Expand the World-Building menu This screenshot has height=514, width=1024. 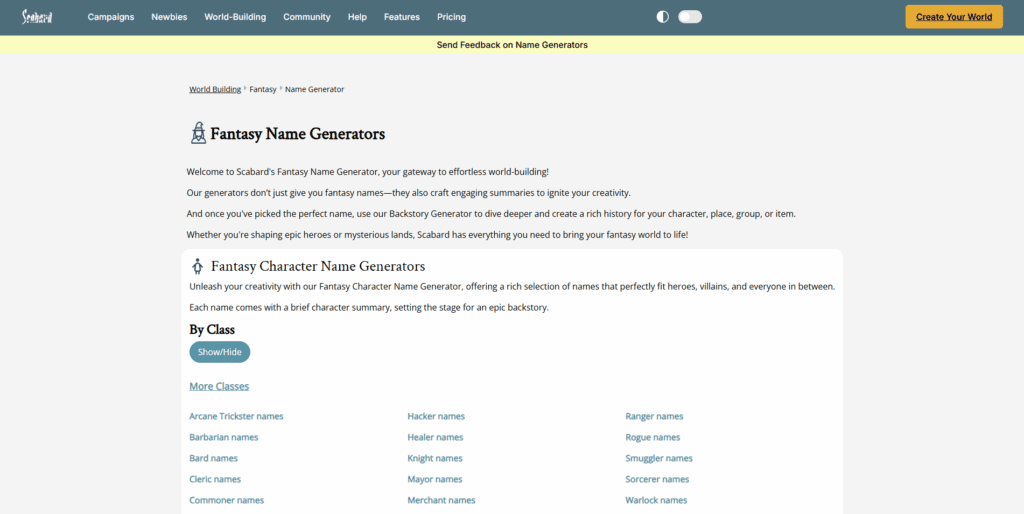coord(235,17)
